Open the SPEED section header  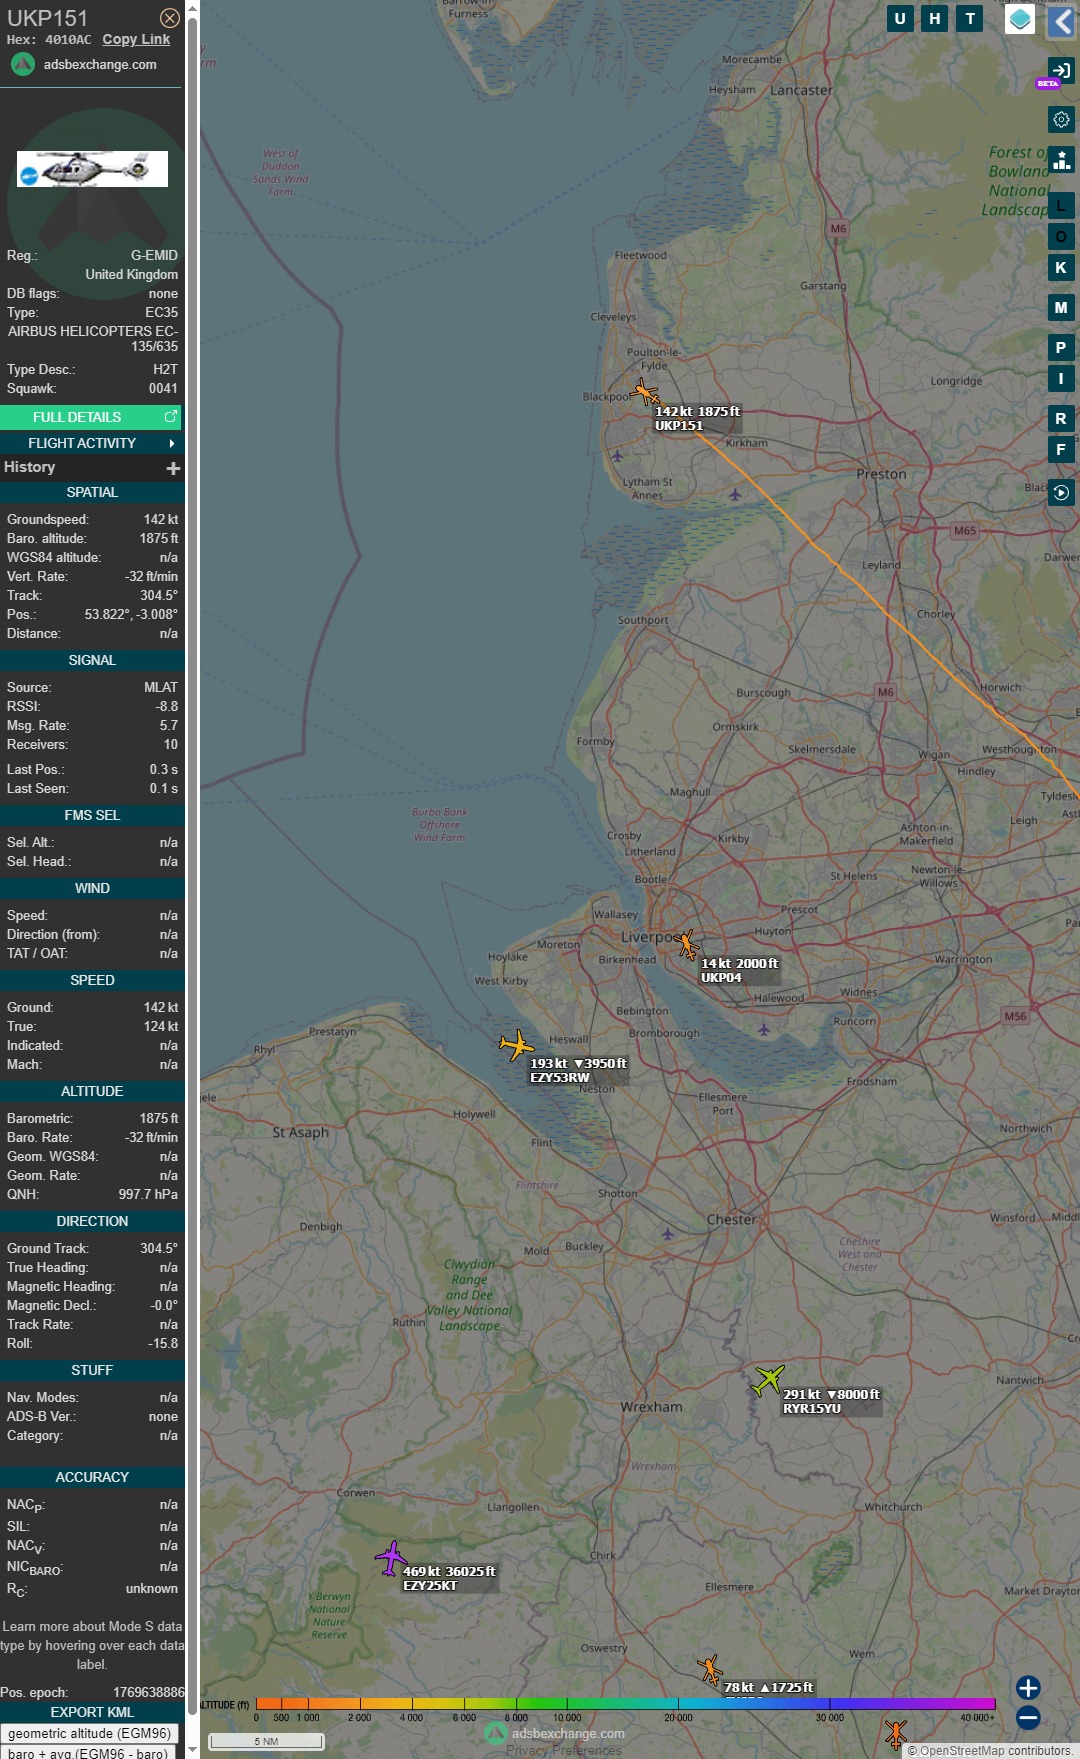(92, 980)
